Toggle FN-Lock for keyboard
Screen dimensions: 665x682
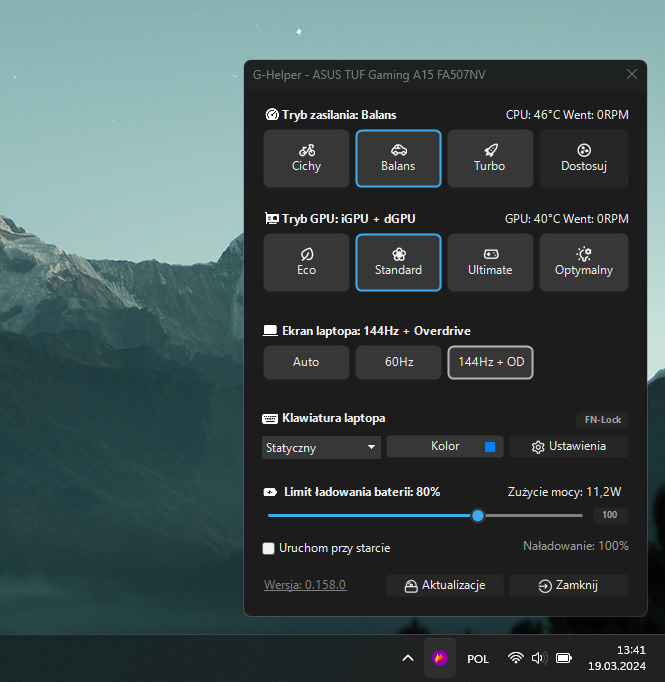click(x=602, y=420)
